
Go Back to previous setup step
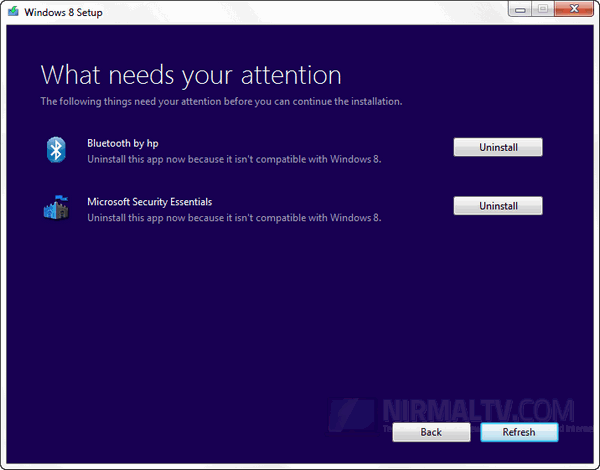tap(431, 432)
